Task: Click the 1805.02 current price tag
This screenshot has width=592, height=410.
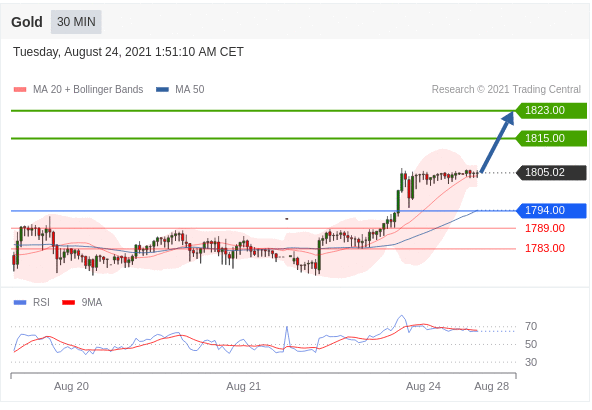Action: click(x=551, y=173)
